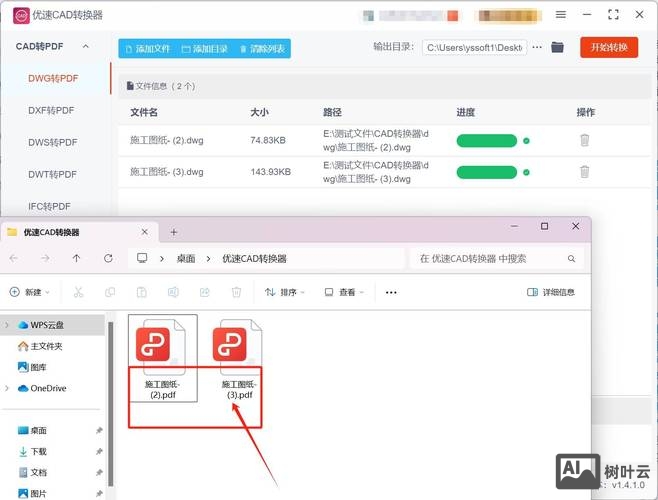Screen dimensions: 658x500
Task: Close the 优速CAD转换器 Explorer tab
Action: click(144, 232)
